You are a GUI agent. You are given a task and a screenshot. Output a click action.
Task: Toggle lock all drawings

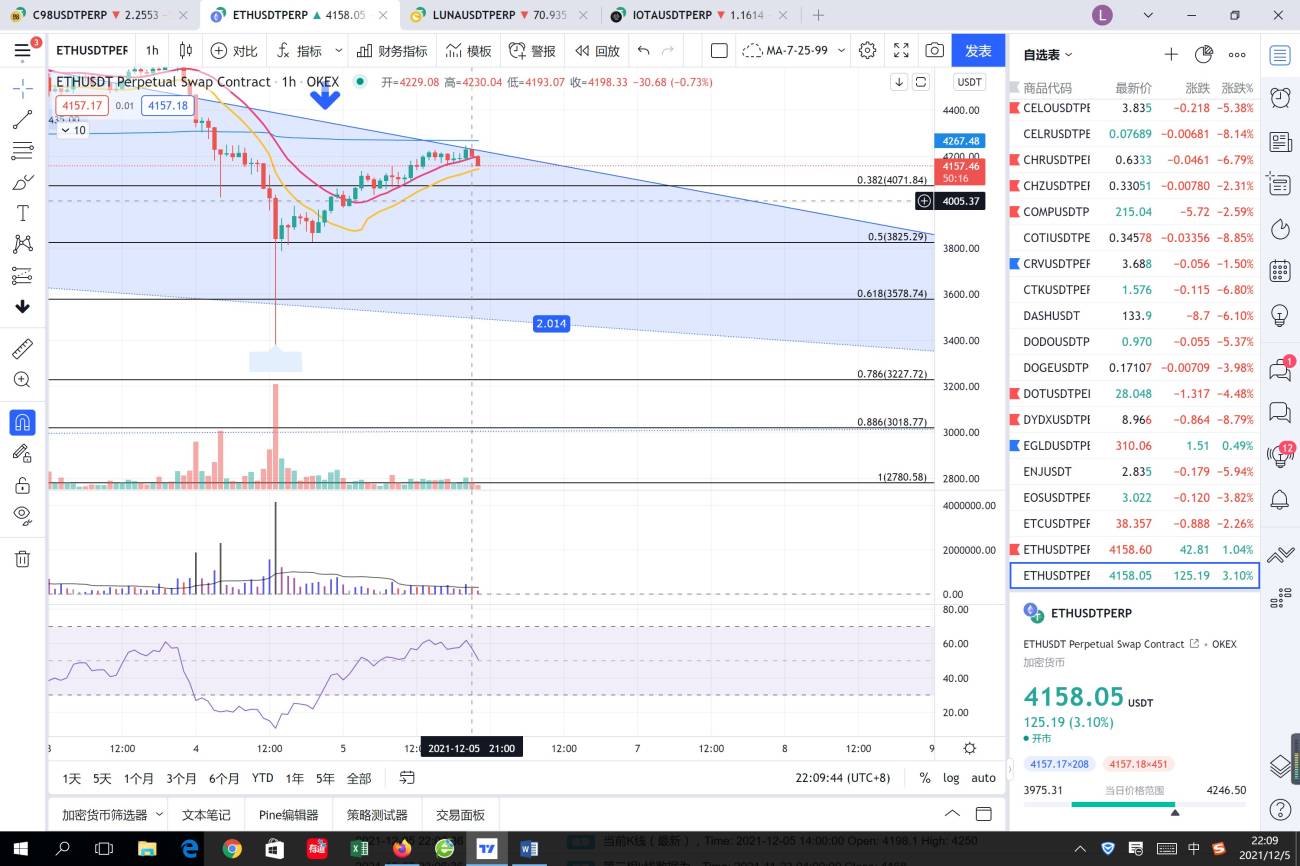click(x=22, y=485)
